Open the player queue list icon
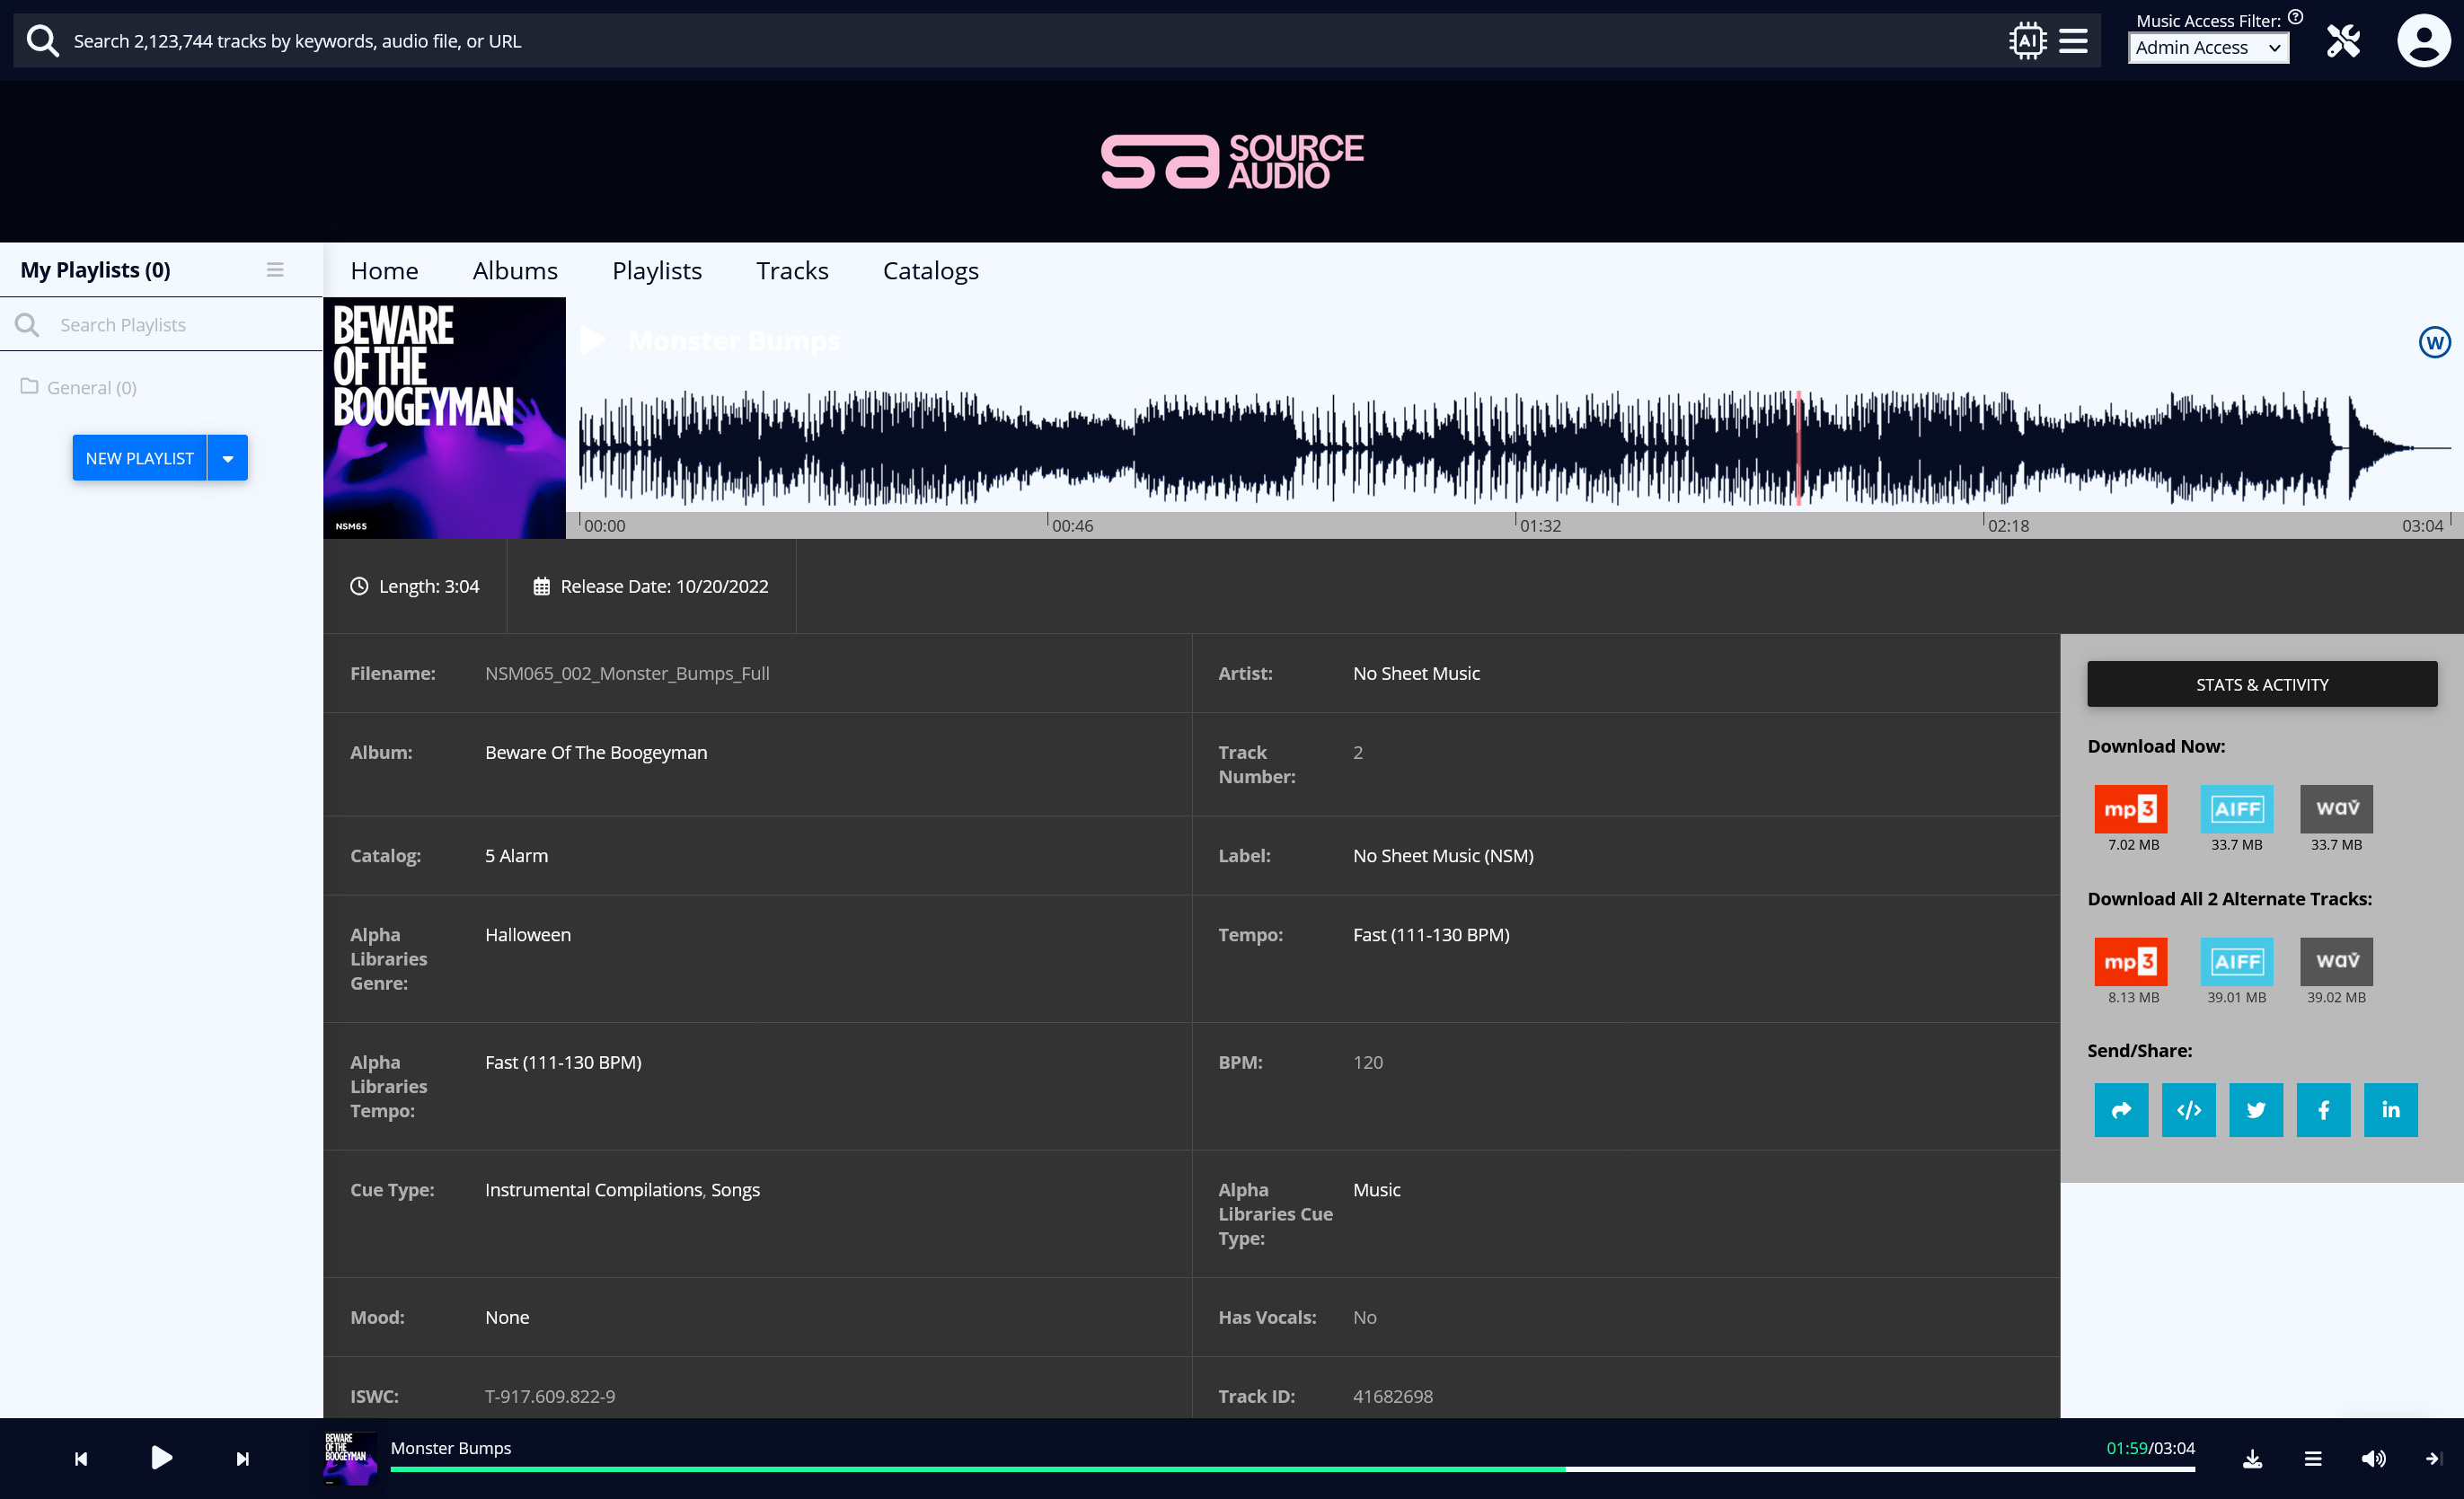 coord(2312,1459)
